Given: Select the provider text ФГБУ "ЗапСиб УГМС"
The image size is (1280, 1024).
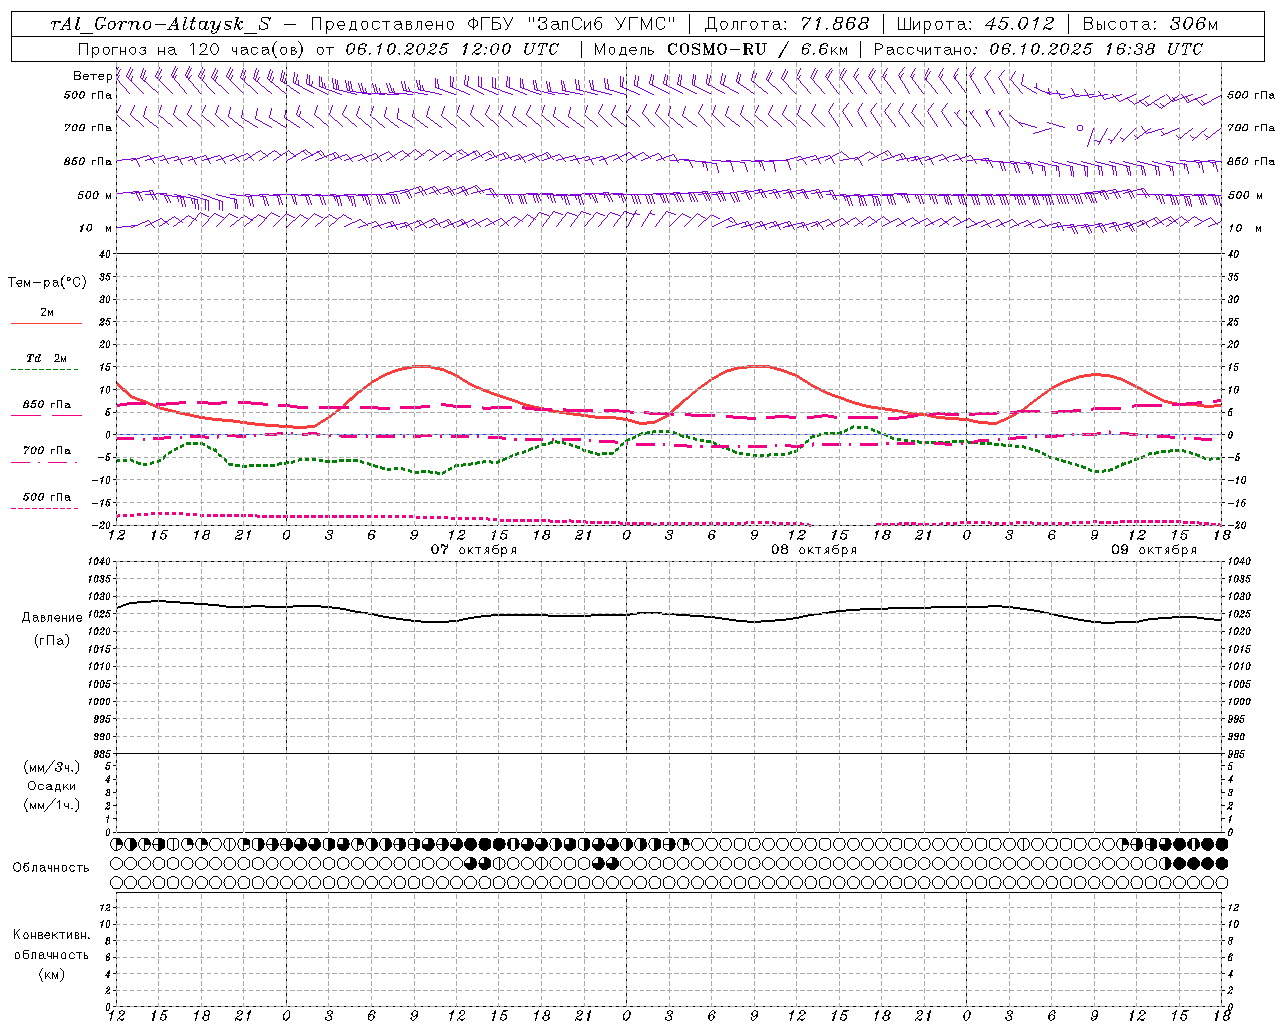Looking at the screenshot, I should tap(573, 25).
